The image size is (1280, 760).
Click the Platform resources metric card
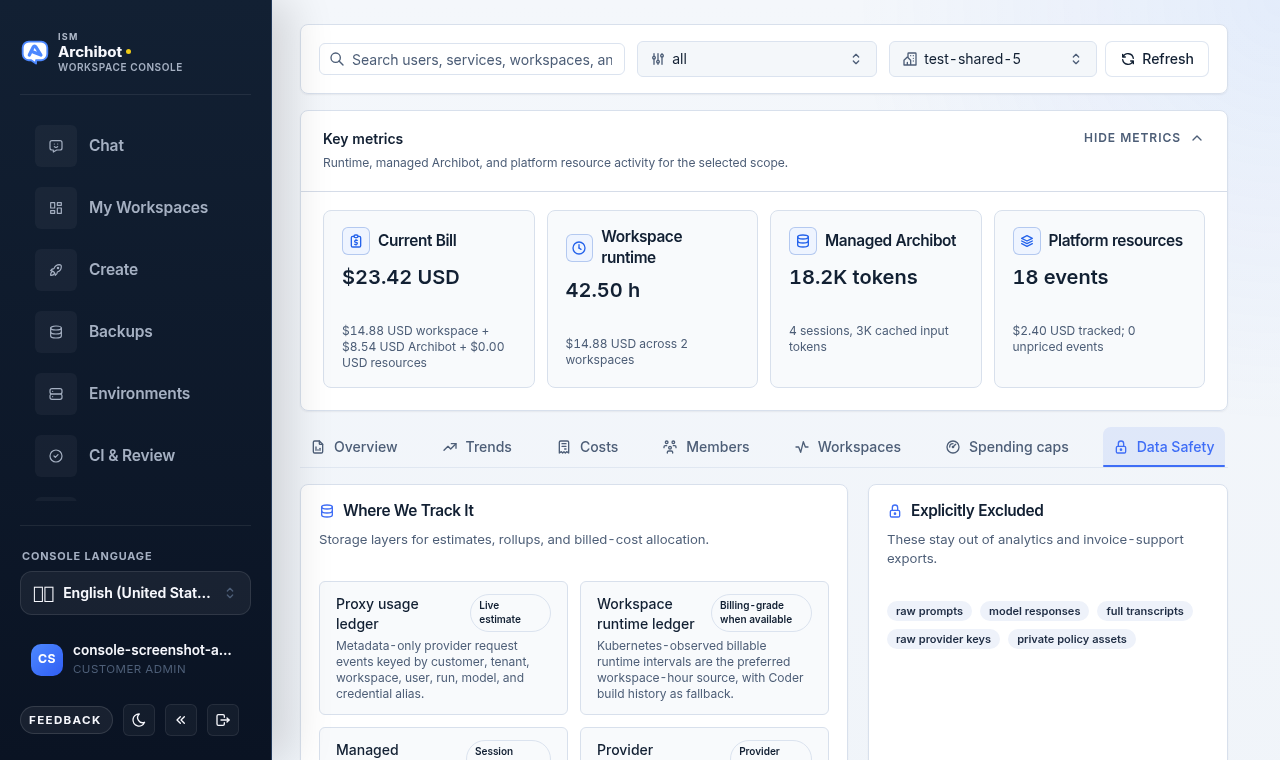tap(1099, 299)
